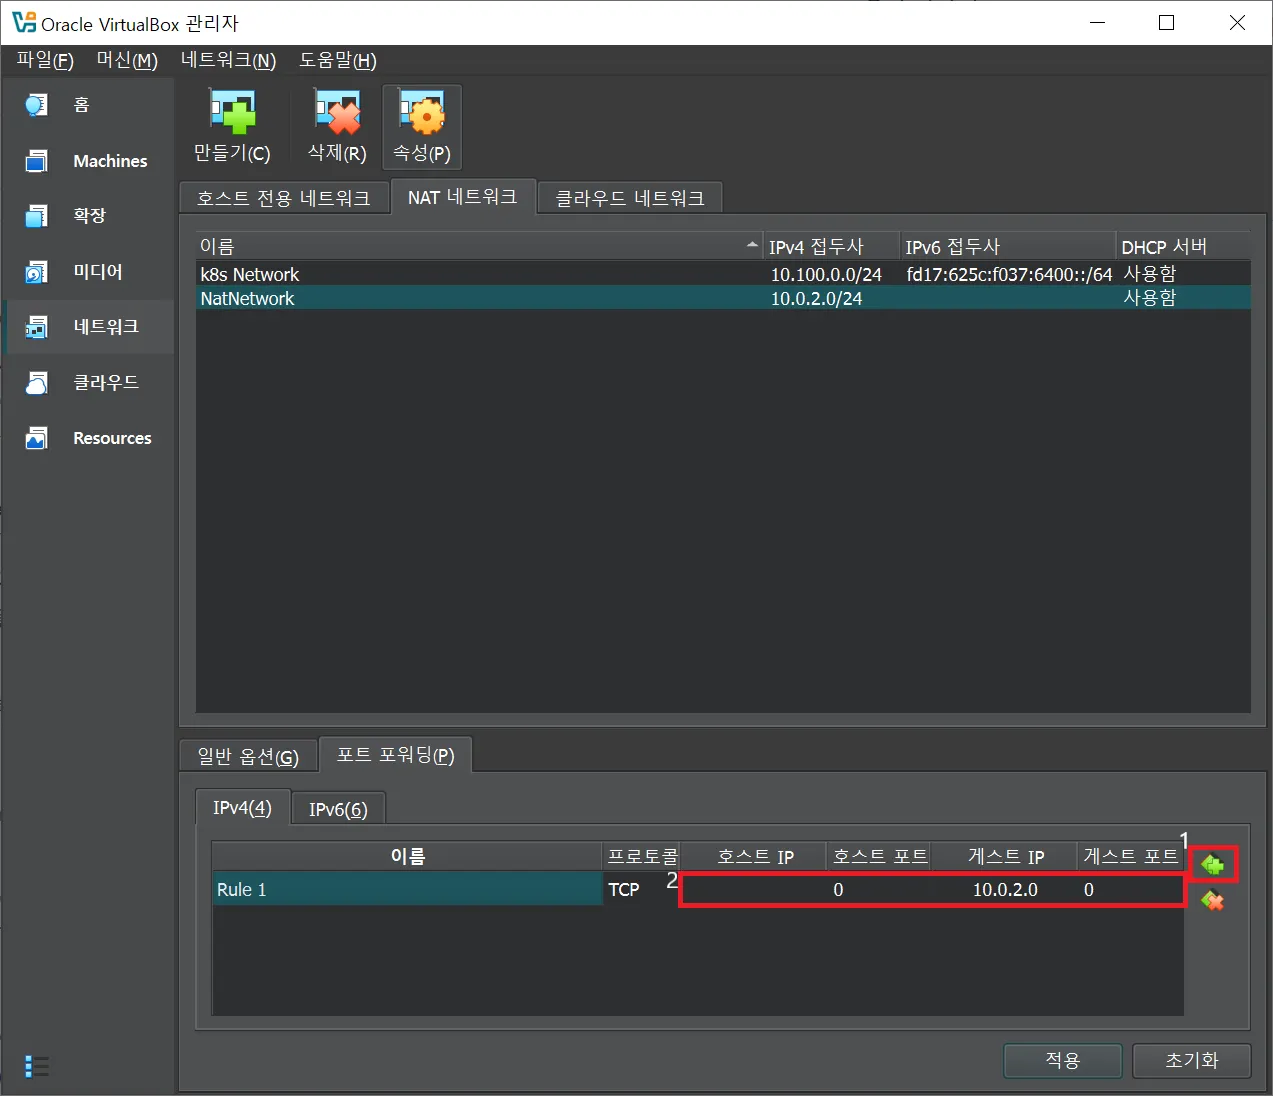Close the VirtualBox Manager window

pos(1237,22)
